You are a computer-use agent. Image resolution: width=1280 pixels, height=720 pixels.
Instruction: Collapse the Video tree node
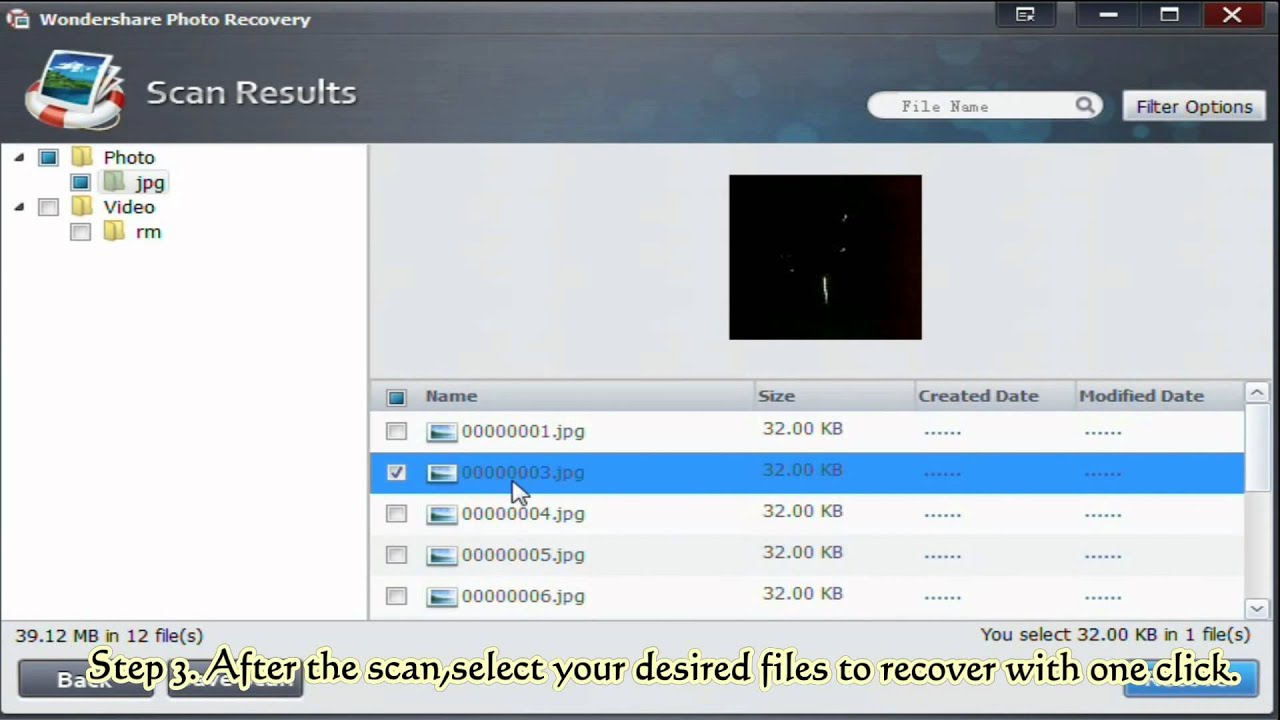tap(19, 207)
